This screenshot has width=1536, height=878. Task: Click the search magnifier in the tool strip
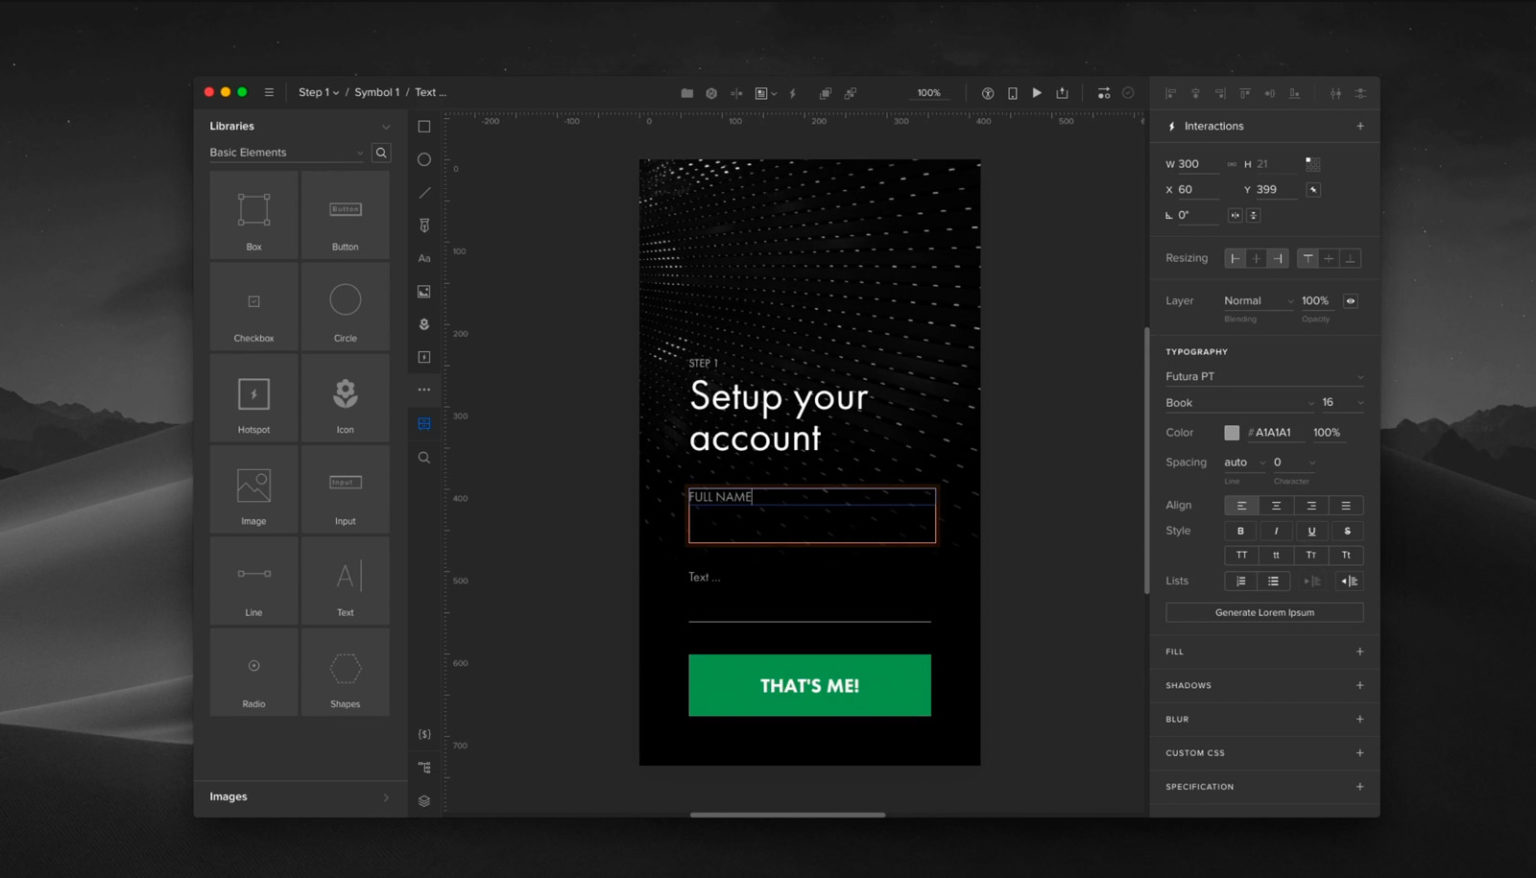tap(424, 458)
